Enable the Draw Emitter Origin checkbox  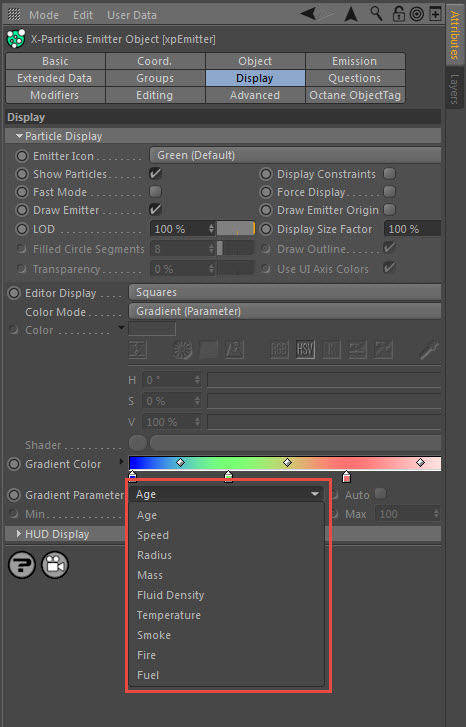(389, 210)
